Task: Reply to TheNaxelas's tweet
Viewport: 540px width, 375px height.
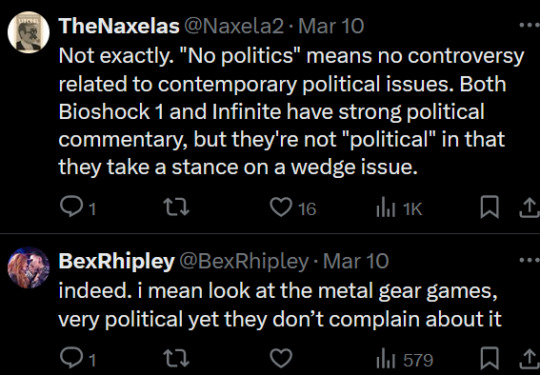Action: point(77,208)
